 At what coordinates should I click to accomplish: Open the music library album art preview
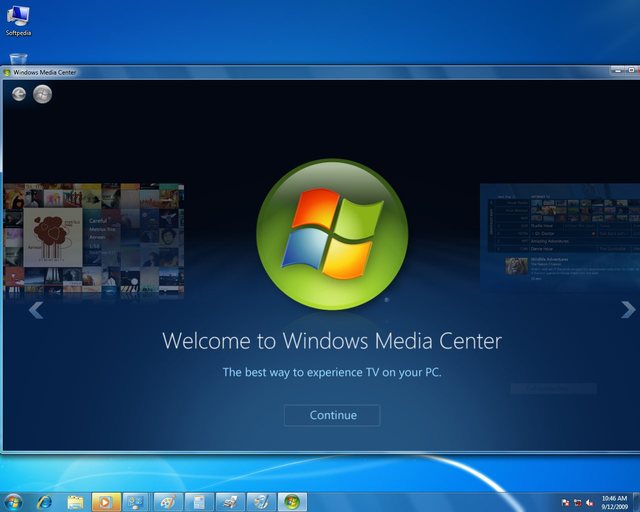[93, 238]
